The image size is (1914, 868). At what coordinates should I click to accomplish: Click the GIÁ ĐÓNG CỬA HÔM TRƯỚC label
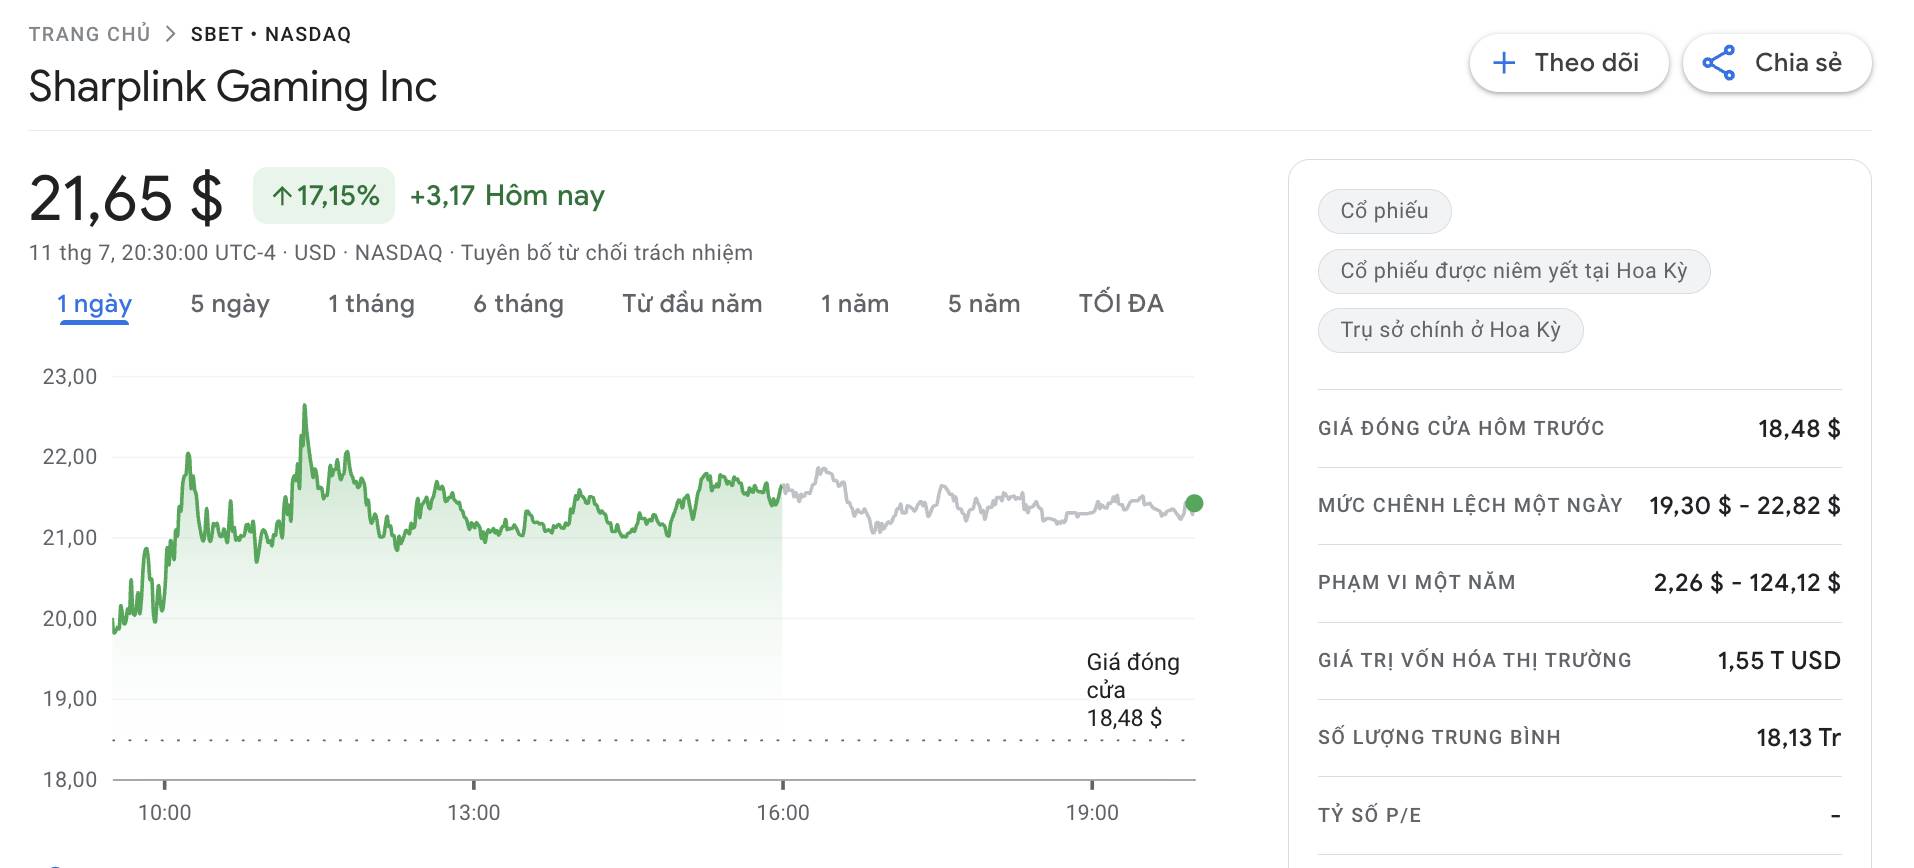coord(1461,428)
